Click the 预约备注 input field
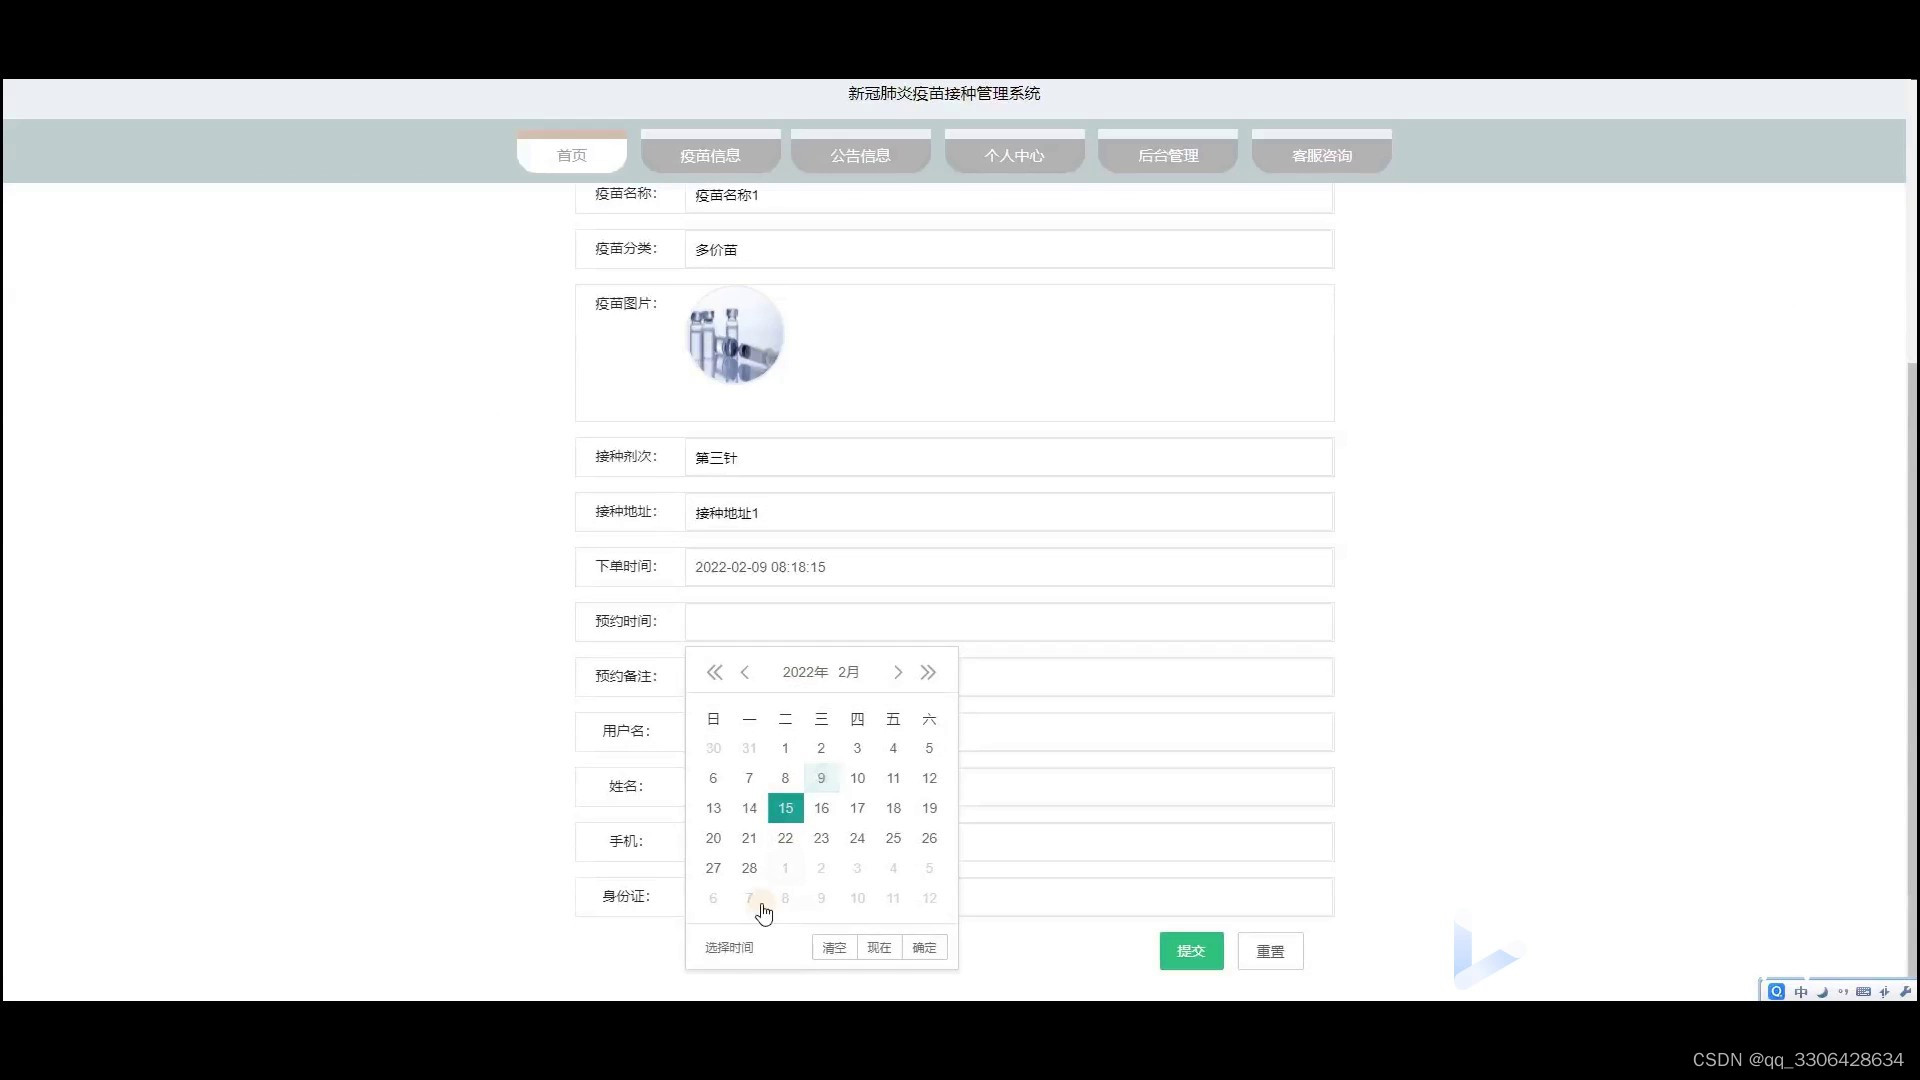 [x=1145, y=677]
